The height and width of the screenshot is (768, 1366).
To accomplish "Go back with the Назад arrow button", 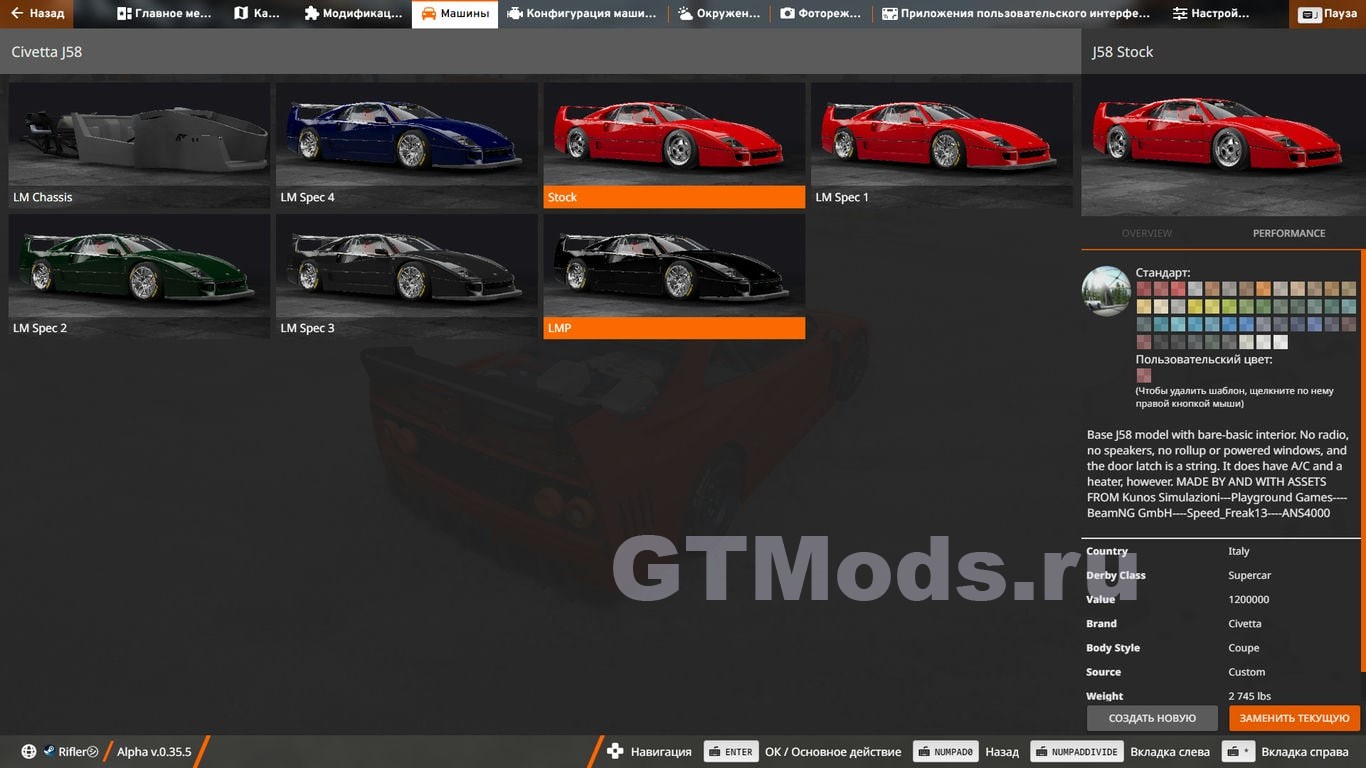I will [37, 14].
